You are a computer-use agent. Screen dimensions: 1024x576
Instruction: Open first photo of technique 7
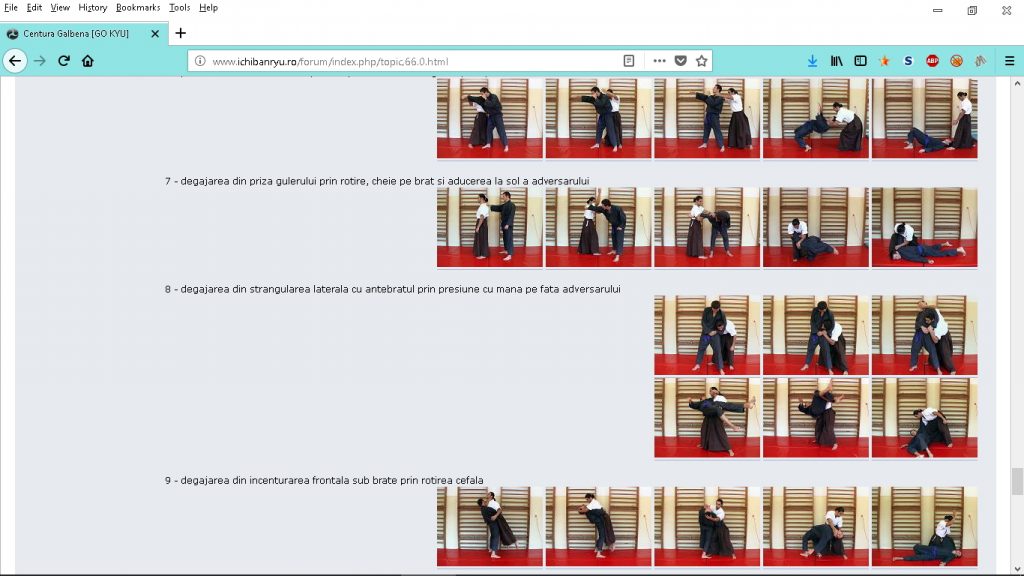(x=490, y=227)
